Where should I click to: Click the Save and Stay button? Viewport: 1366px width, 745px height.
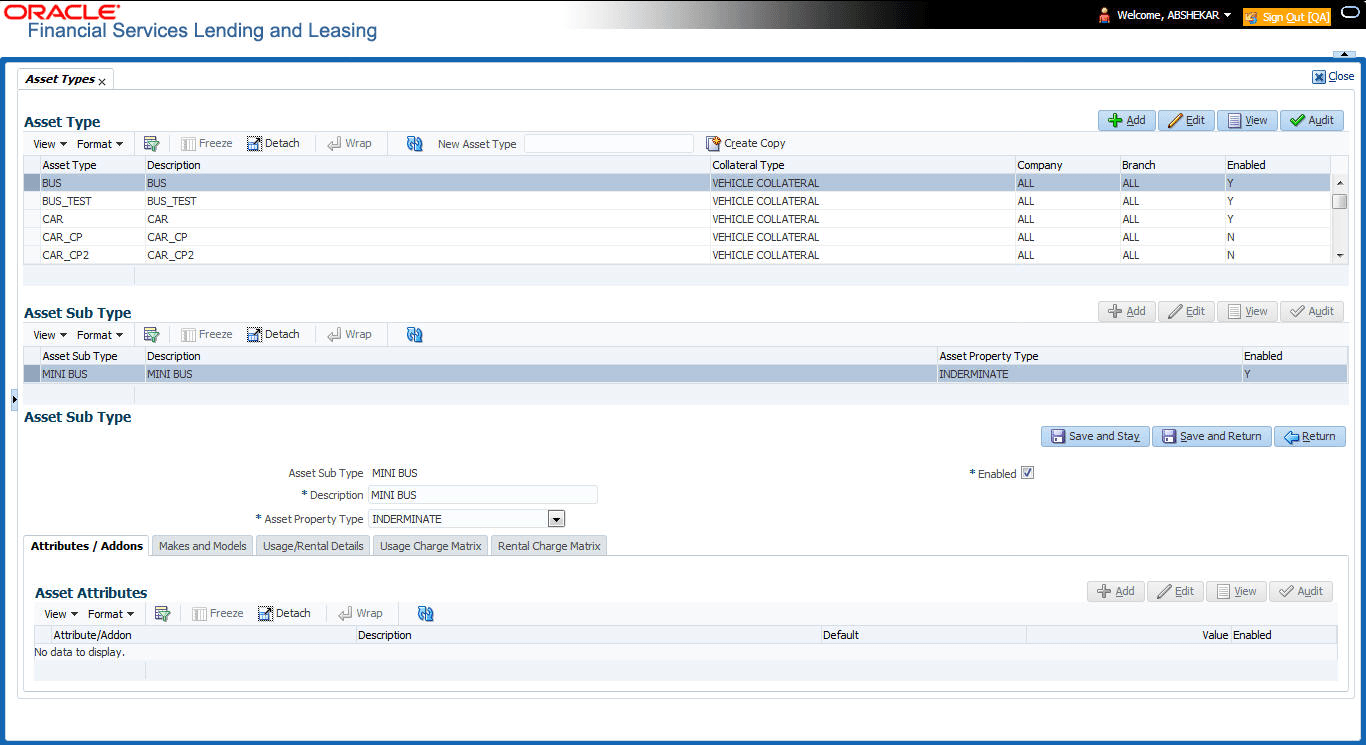point(1095,436)
